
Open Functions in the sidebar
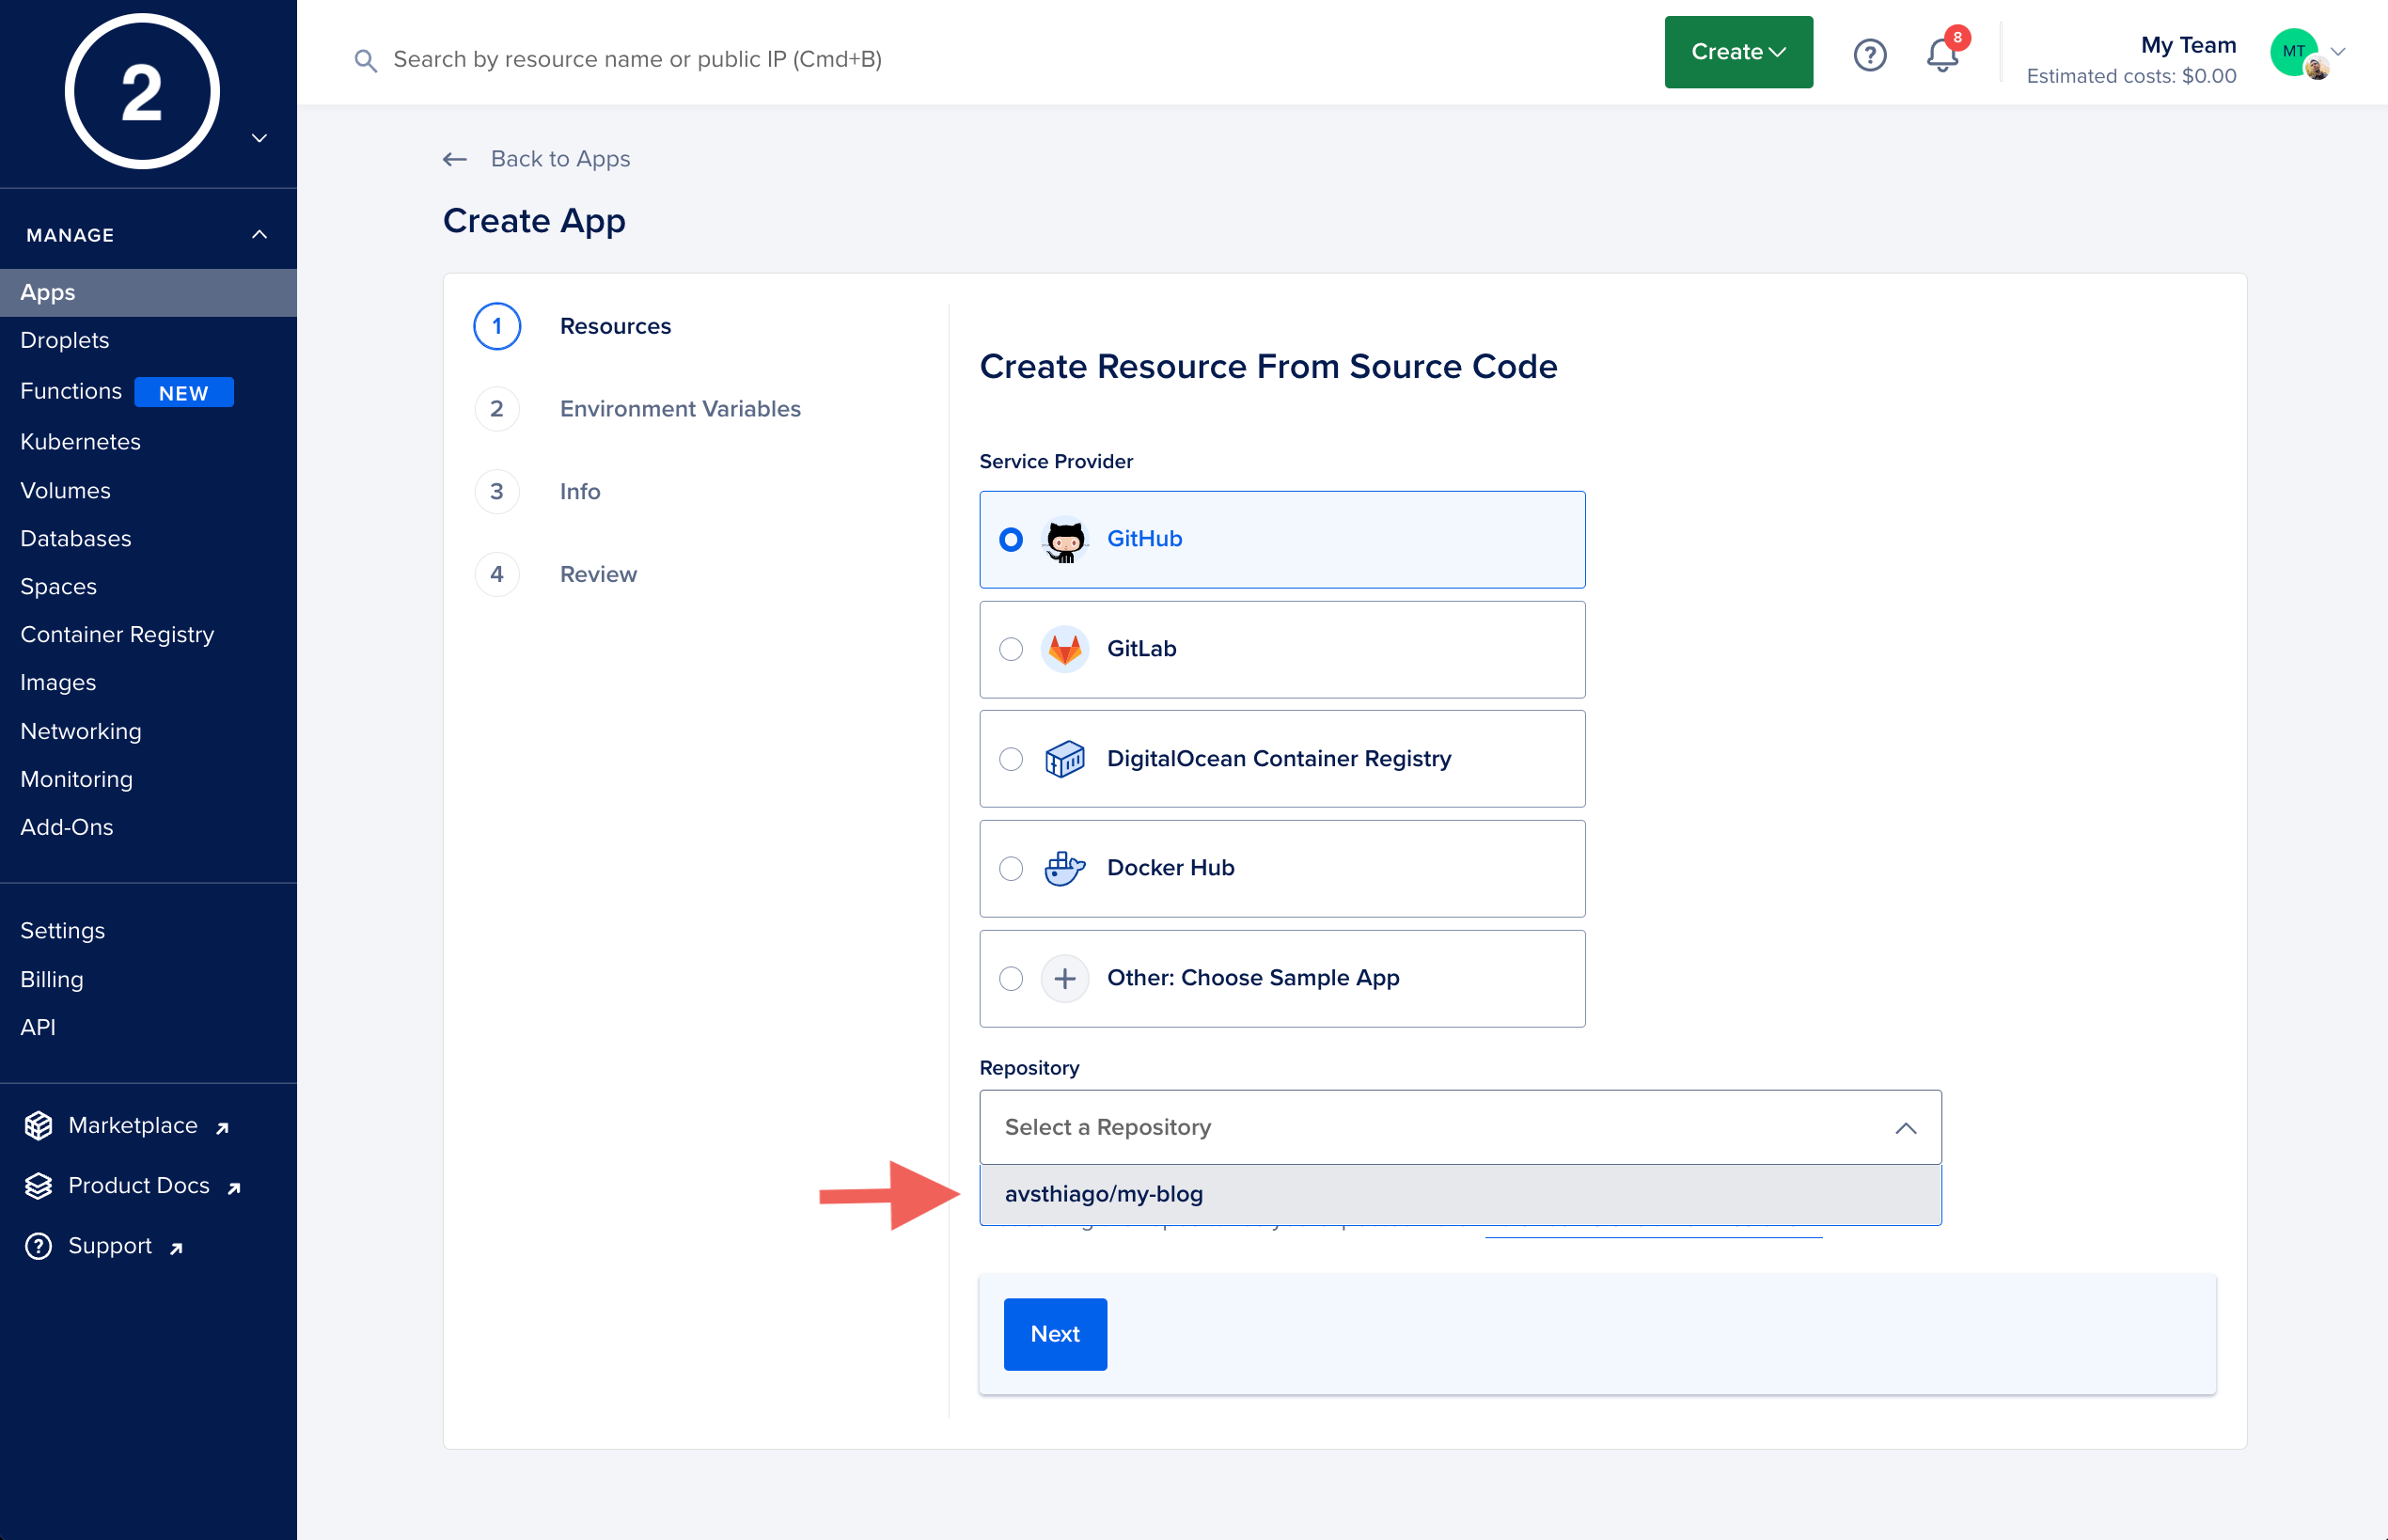pyautogui.click(x=70, y=392)
